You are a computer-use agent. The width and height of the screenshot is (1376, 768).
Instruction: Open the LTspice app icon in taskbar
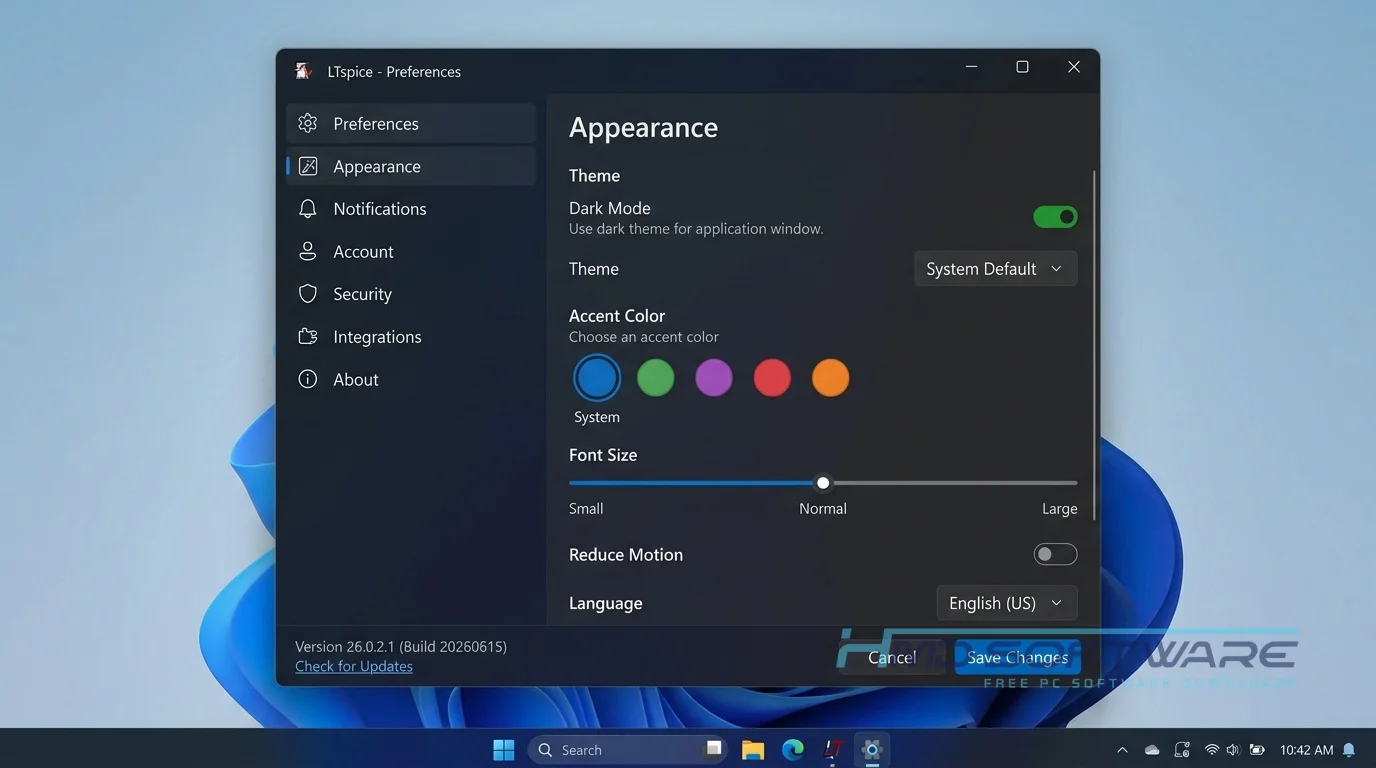832,750
